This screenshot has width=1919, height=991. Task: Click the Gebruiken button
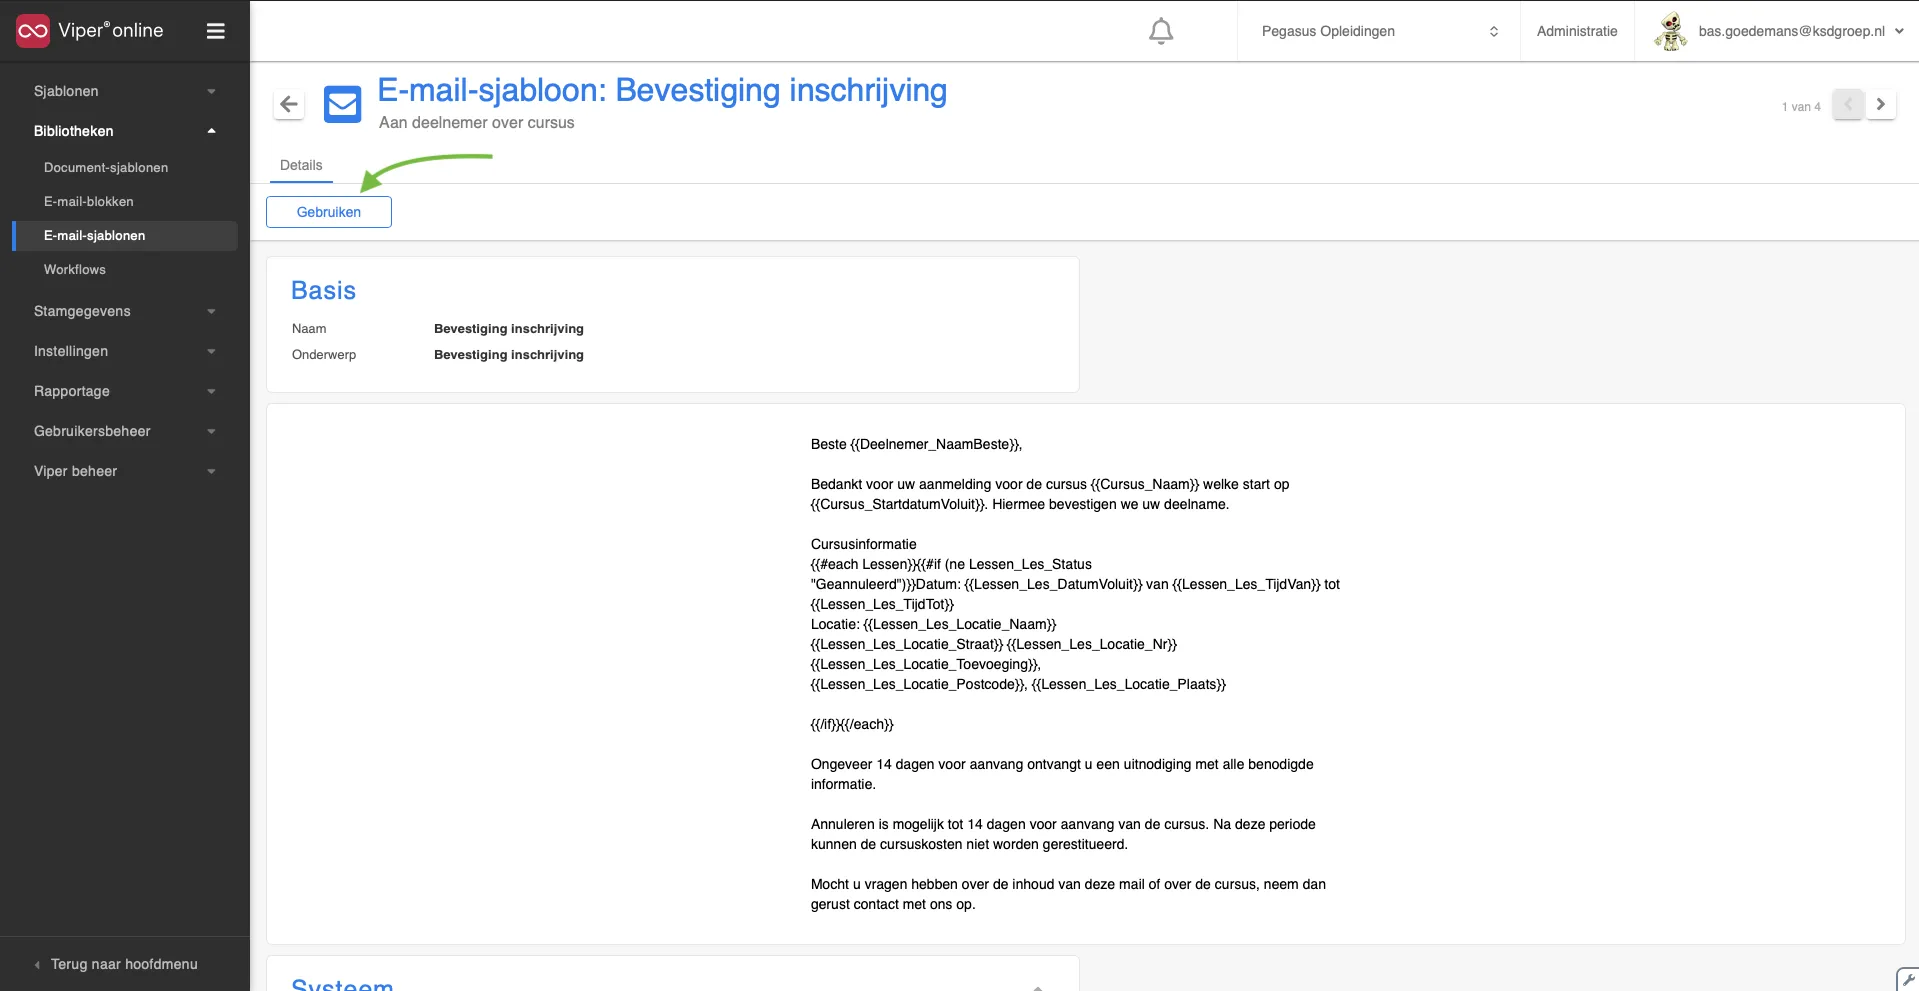329,212
